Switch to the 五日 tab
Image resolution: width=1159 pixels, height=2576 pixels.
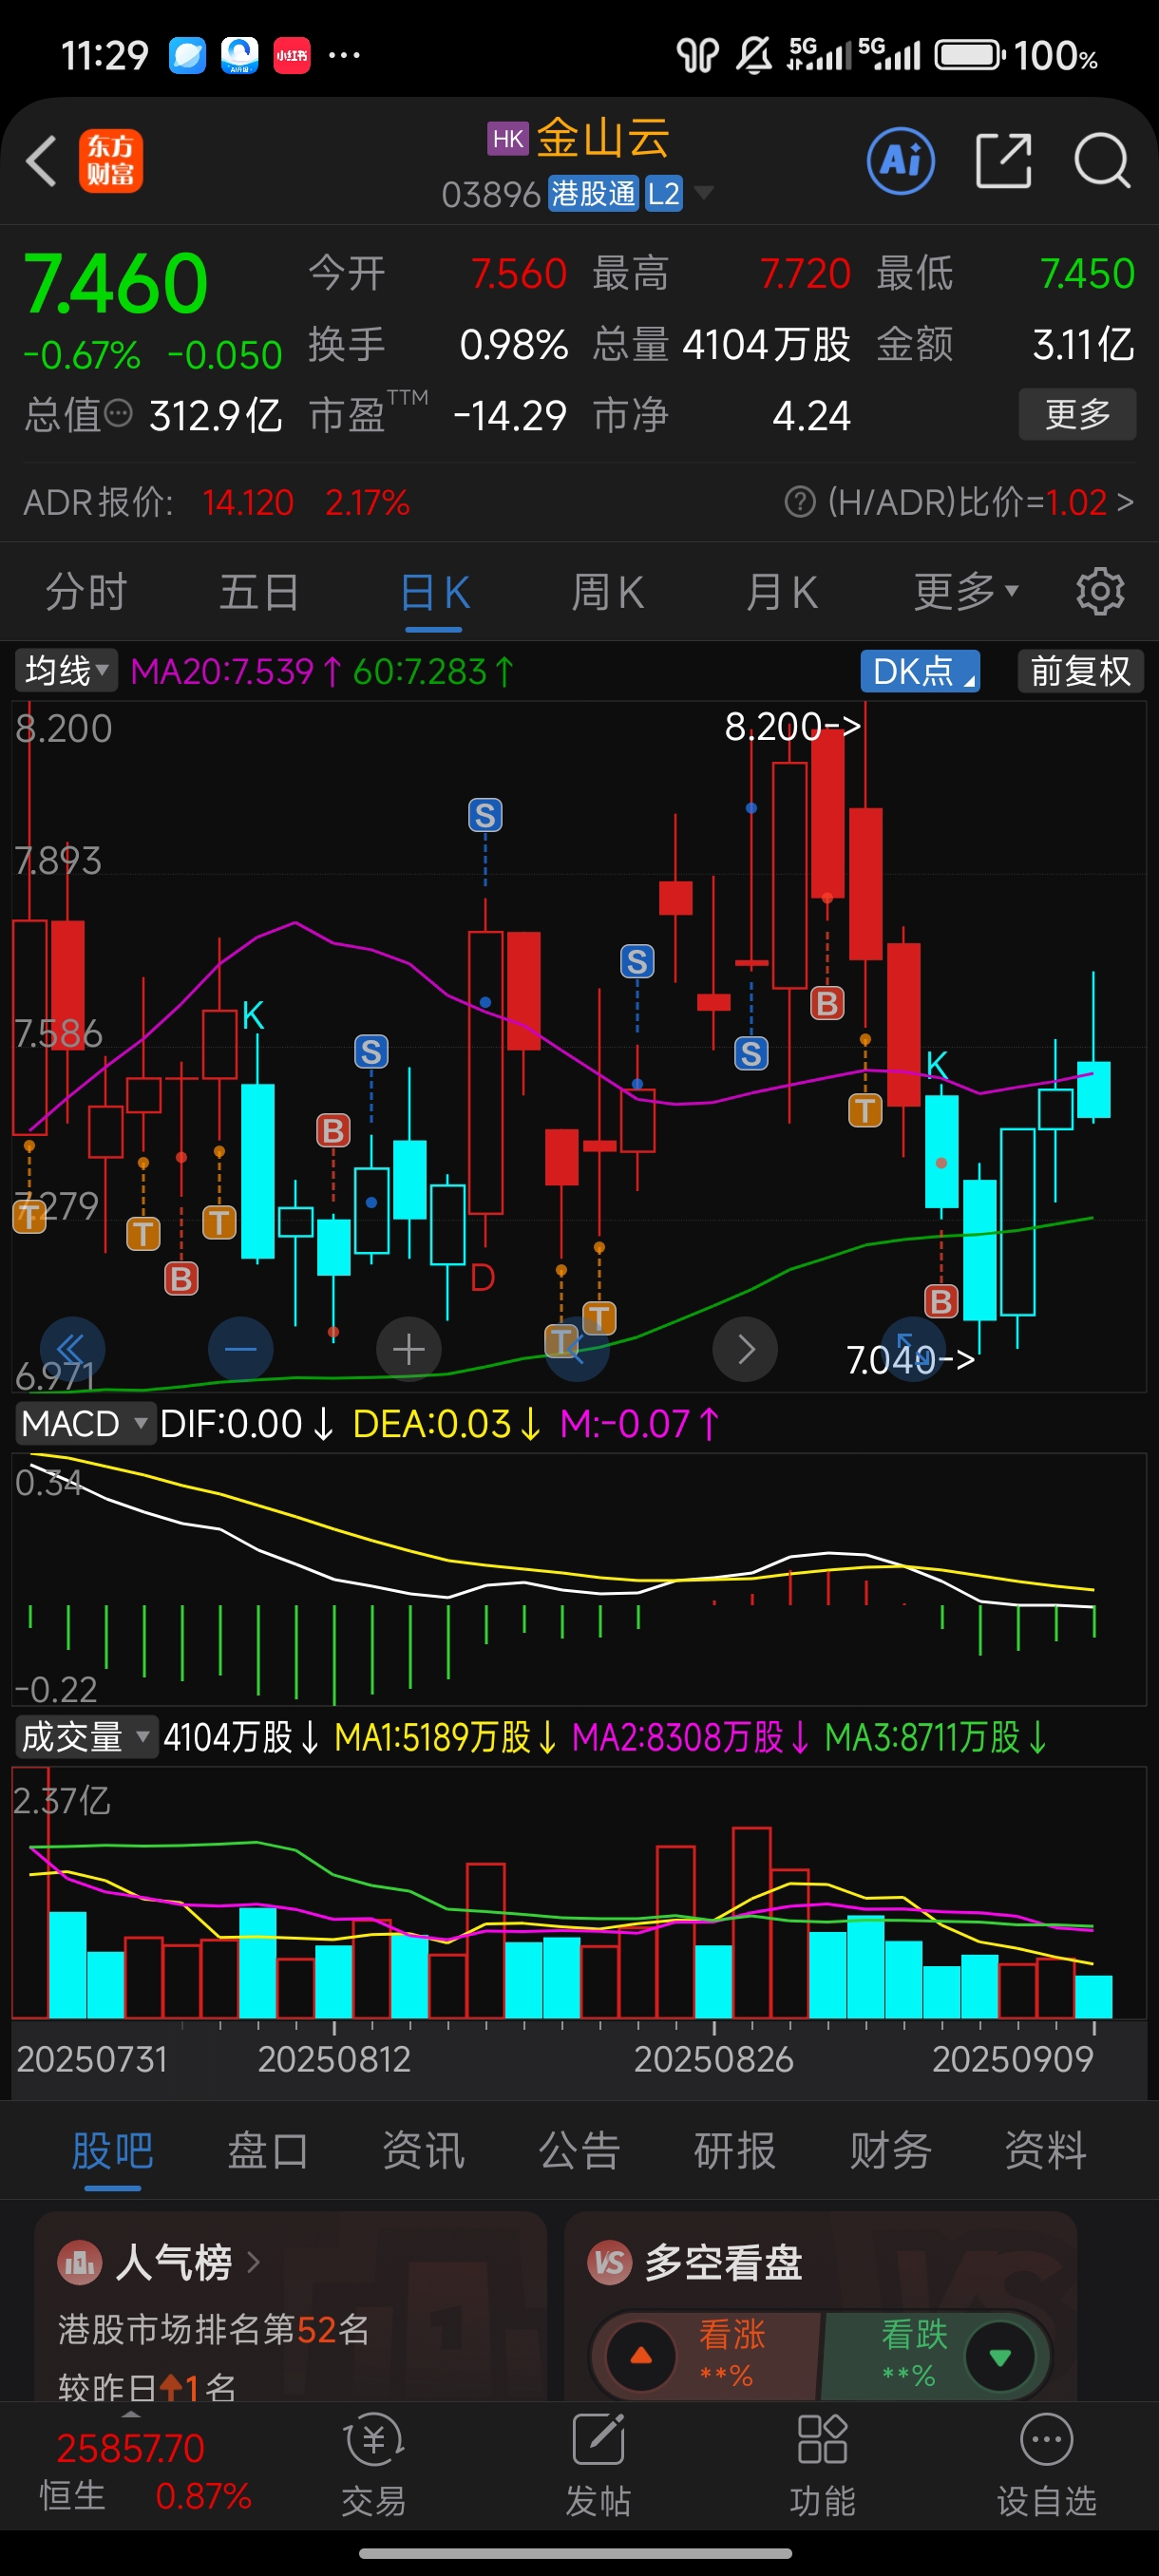coord(259,592)
